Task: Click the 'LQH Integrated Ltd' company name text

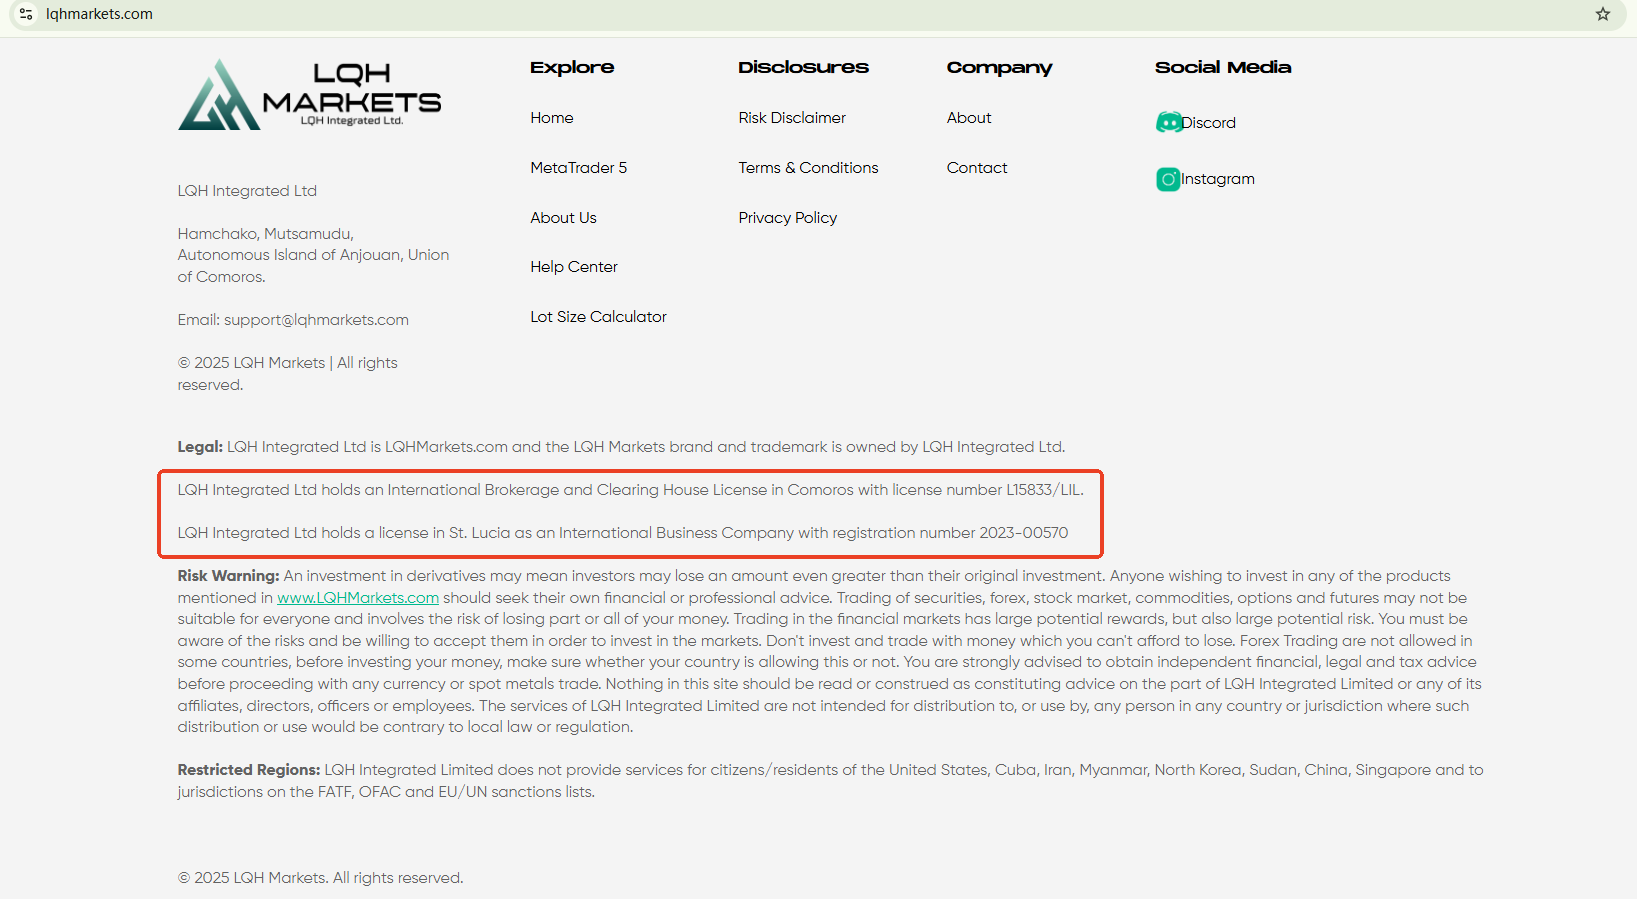Action: click(x=247, y=191)
